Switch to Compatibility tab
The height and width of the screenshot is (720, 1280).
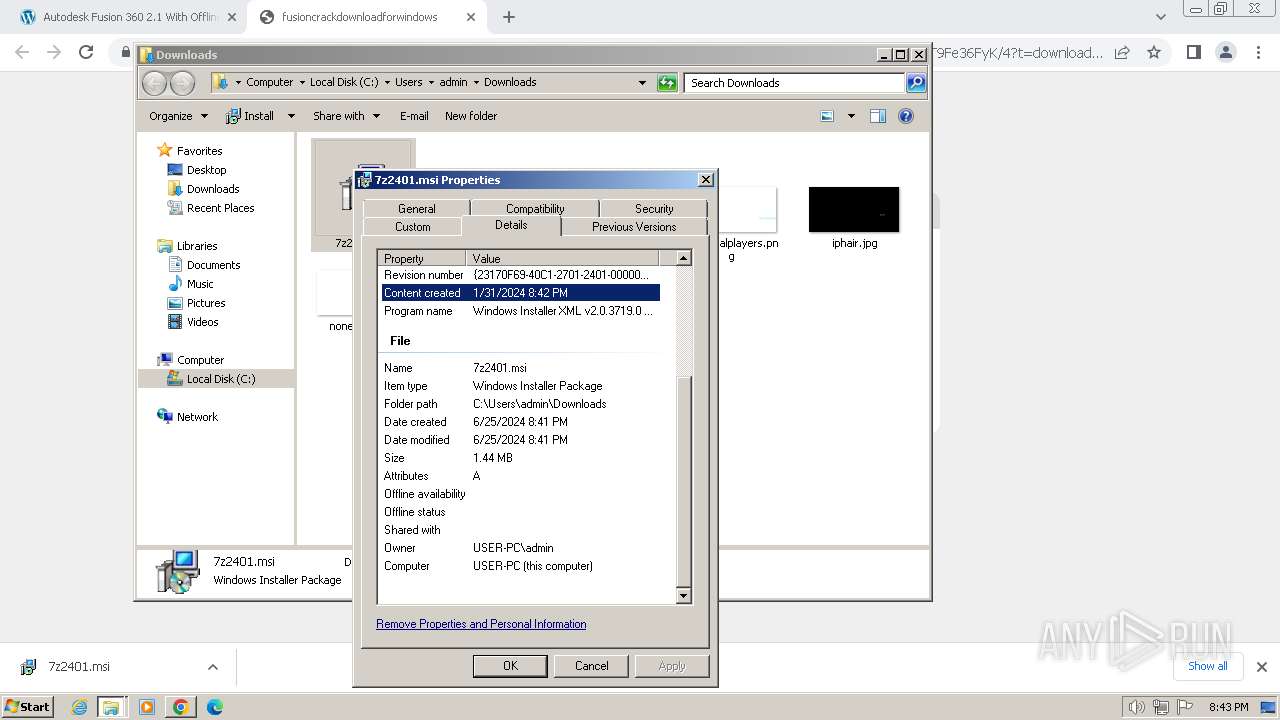coord(535,209)
